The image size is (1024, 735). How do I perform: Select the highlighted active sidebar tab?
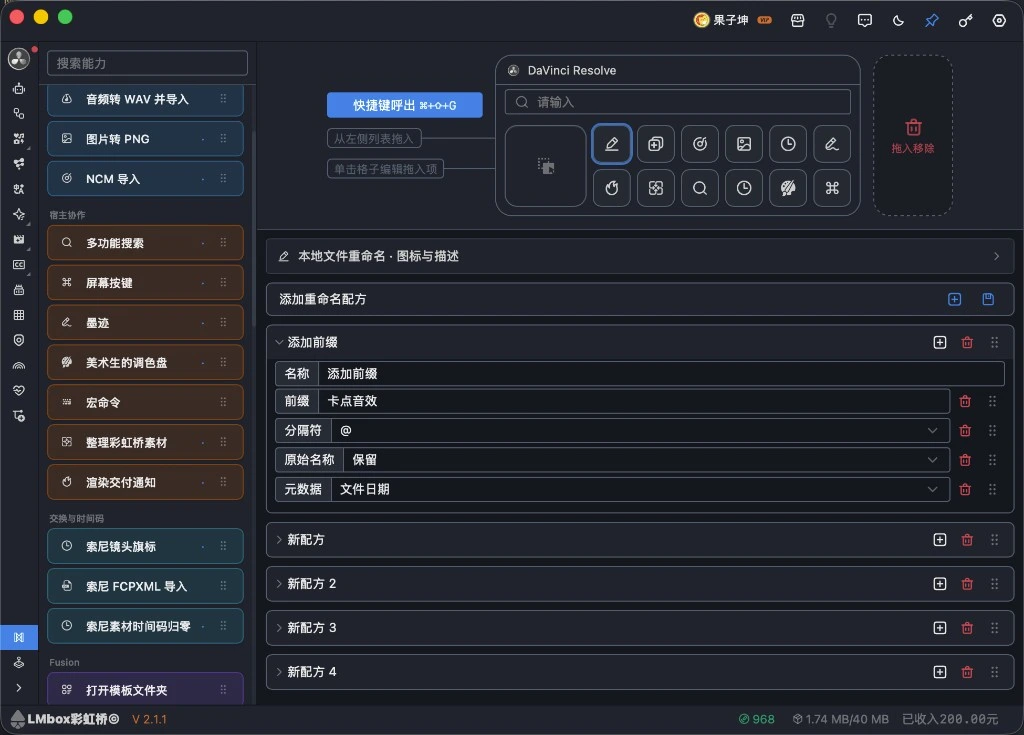(x=19, y=637)
